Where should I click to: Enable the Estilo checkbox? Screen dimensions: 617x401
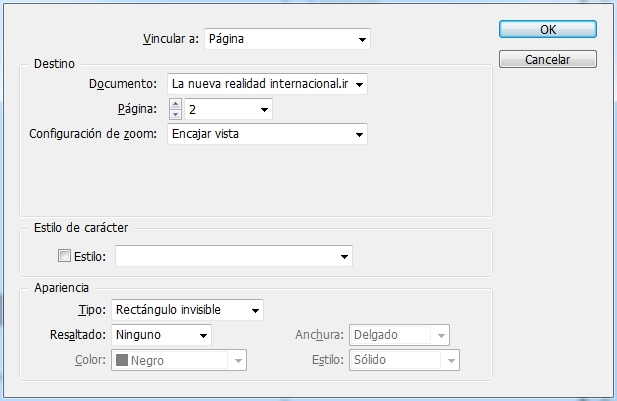tap(64, 256)
